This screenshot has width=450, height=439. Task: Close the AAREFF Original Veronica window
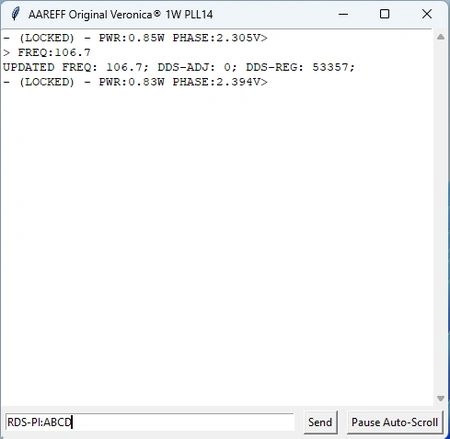click(427, 14)
